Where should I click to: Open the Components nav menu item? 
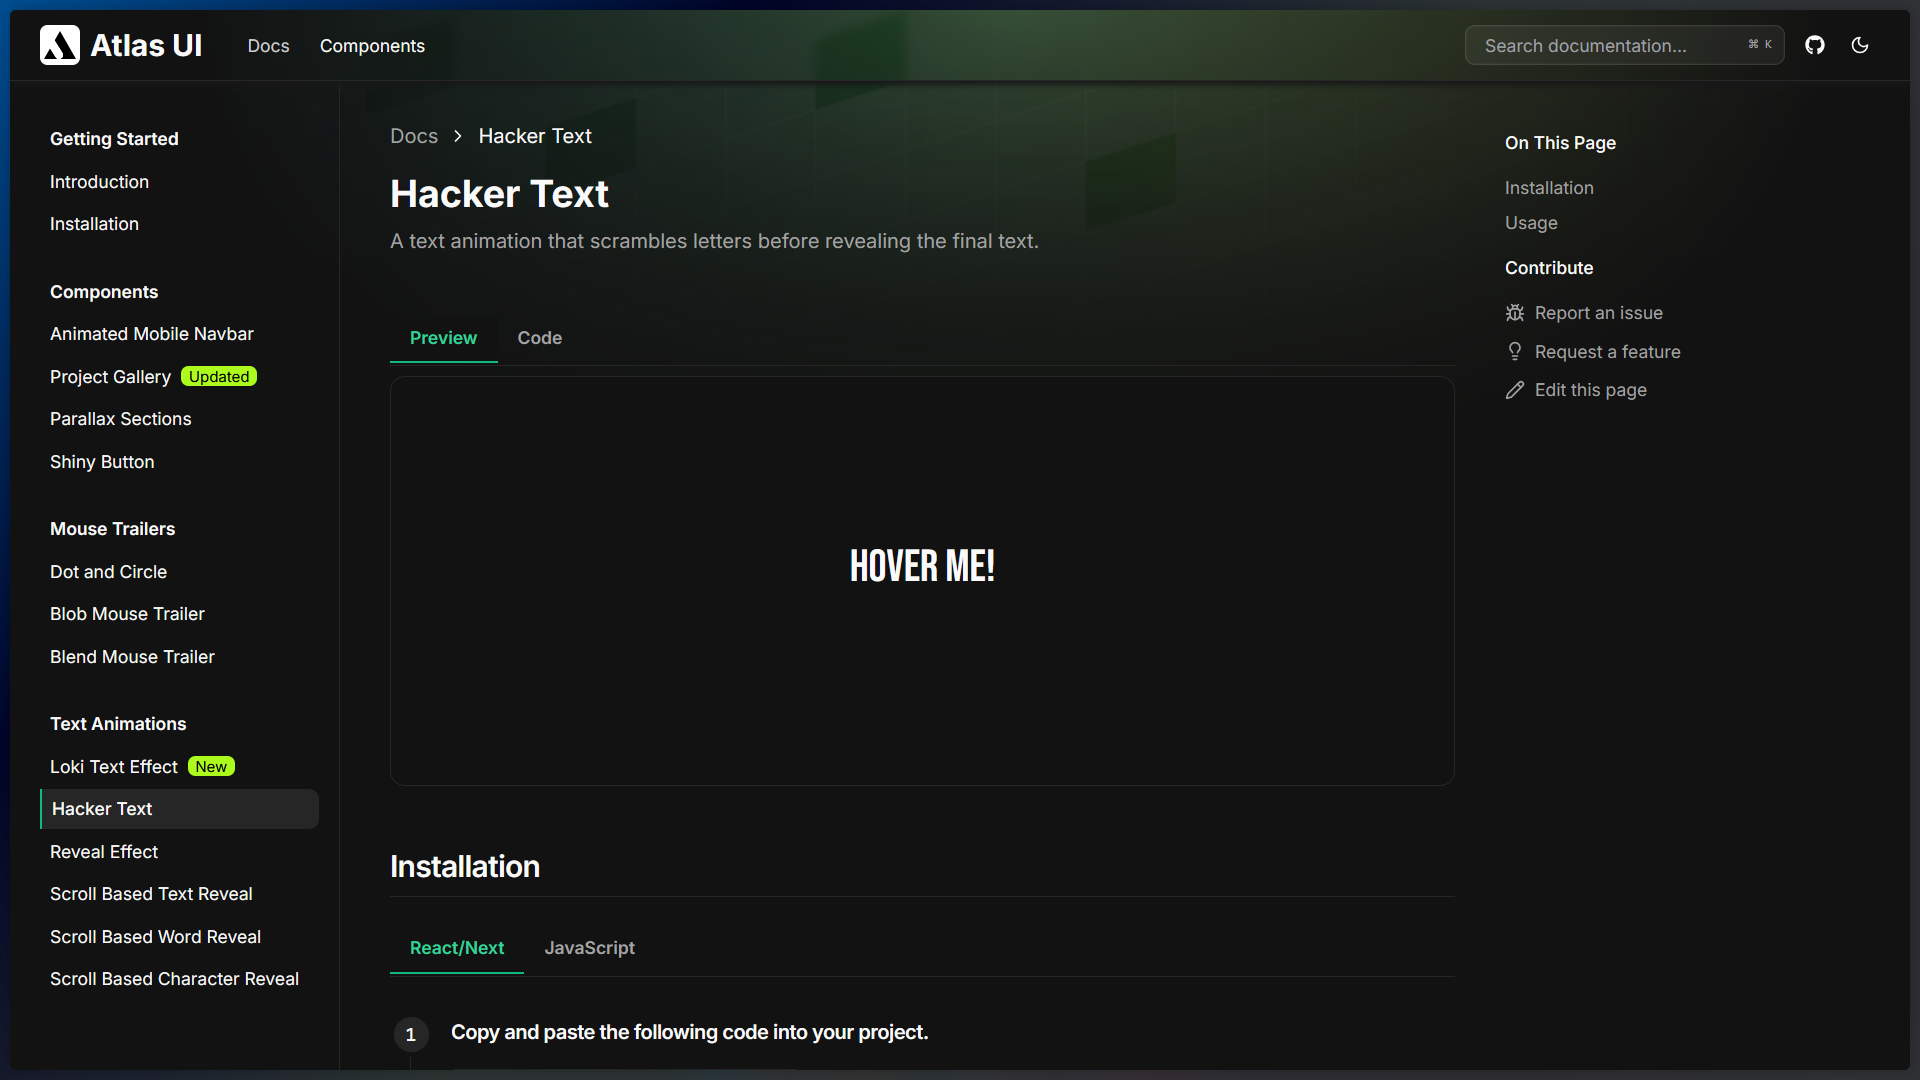click(372, 46)
